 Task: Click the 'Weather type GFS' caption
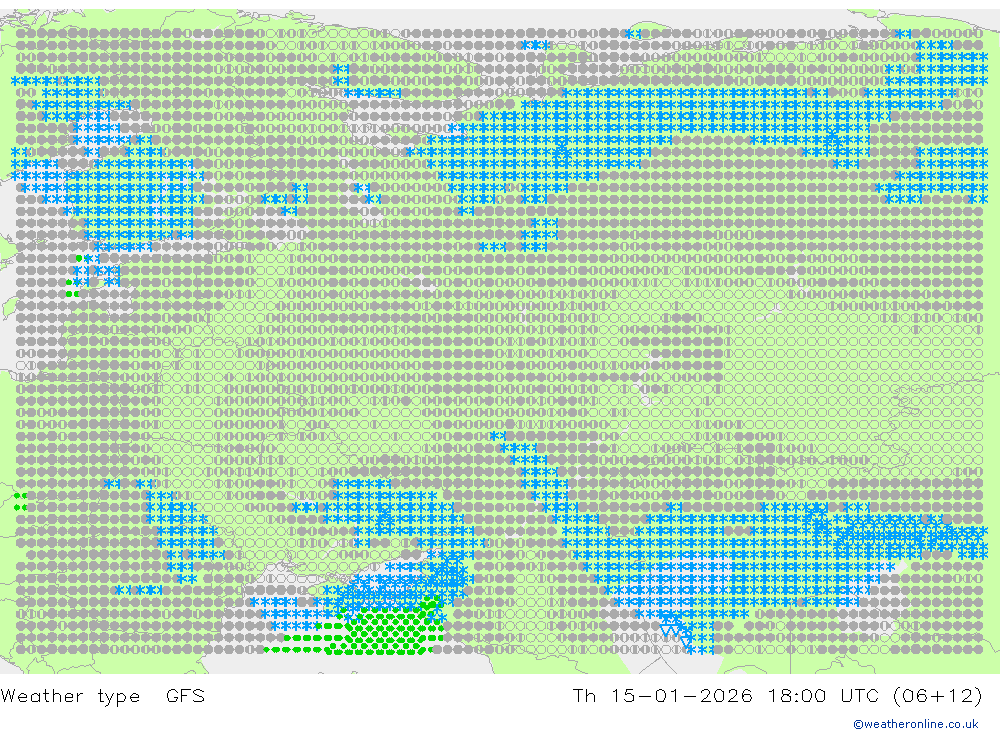pyautogui.click(x=103, y=696)
